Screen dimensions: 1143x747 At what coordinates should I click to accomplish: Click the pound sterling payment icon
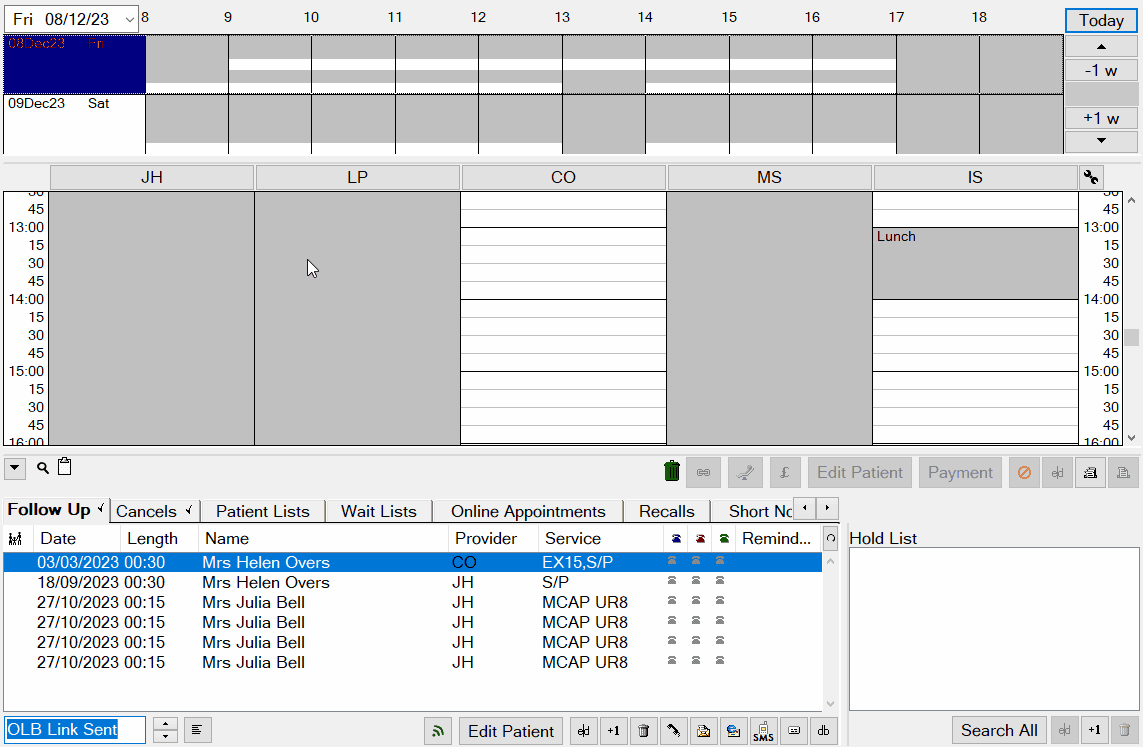point(785,471)
